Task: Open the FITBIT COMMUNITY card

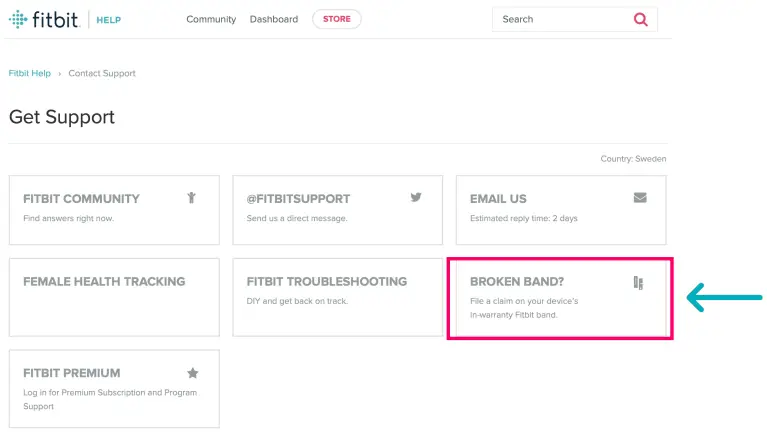Action: (x=114, y=210)
